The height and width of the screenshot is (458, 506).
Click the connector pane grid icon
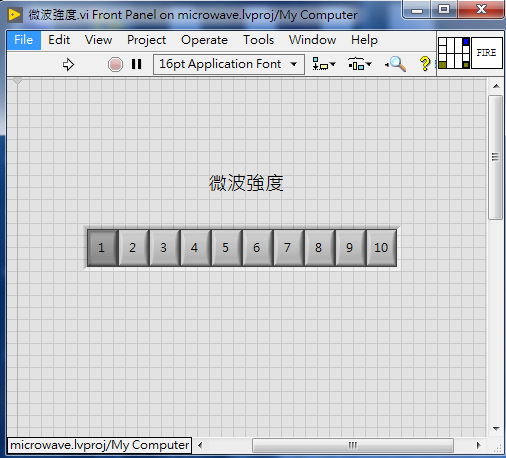tap(454, 53)
